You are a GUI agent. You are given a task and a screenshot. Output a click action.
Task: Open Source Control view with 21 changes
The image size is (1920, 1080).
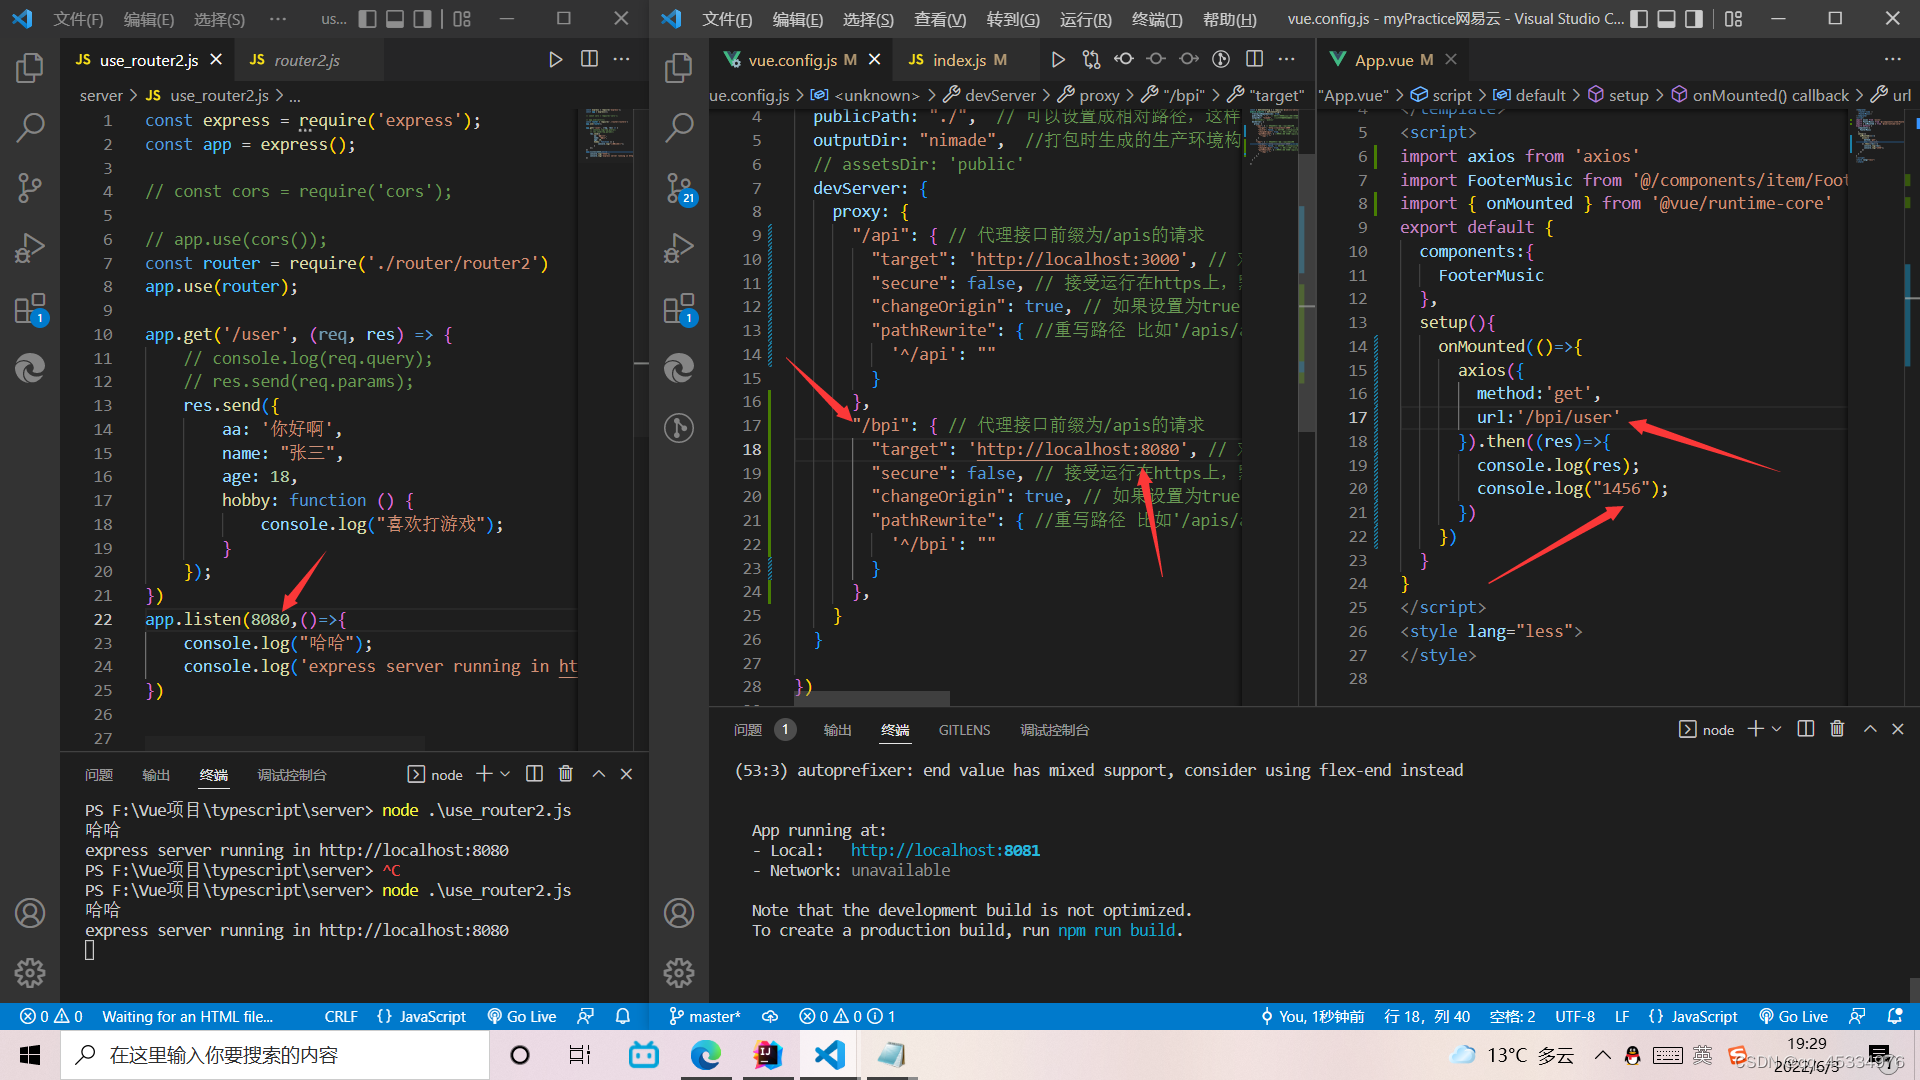point(679,187)
